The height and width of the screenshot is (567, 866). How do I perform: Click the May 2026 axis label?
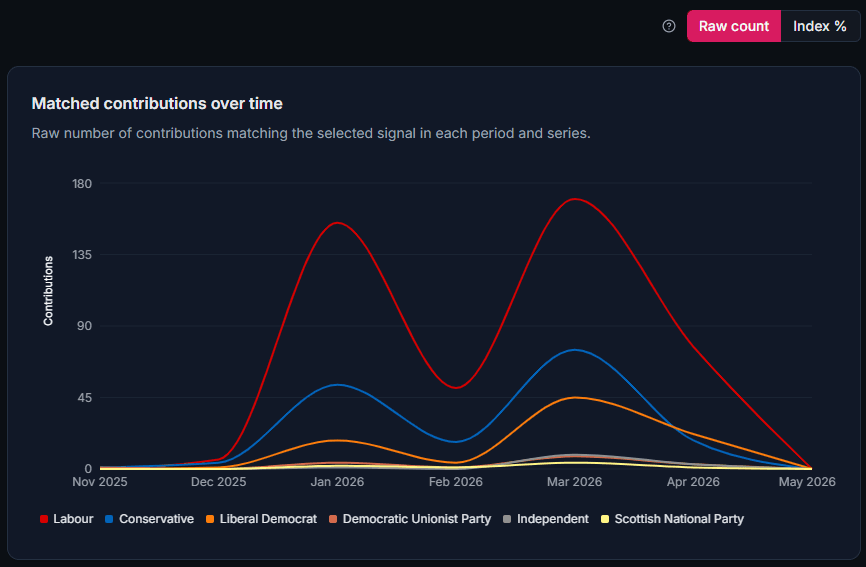[807, 482]
